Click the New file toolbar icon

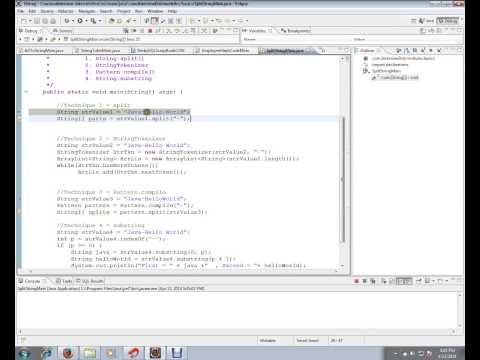(x=24, y=21)
